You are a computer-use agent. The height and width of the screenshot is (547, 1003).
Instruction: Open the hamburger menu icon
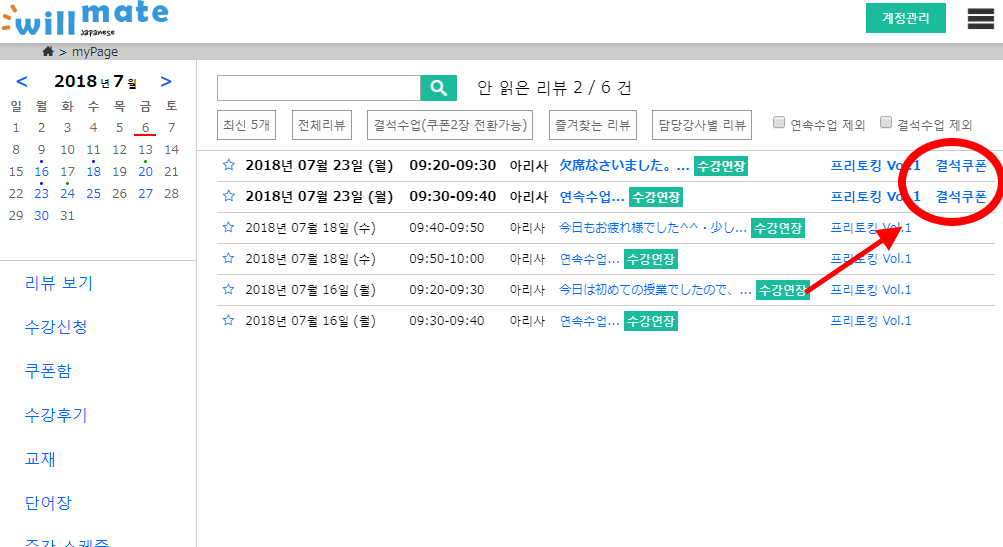click(980, 19)
